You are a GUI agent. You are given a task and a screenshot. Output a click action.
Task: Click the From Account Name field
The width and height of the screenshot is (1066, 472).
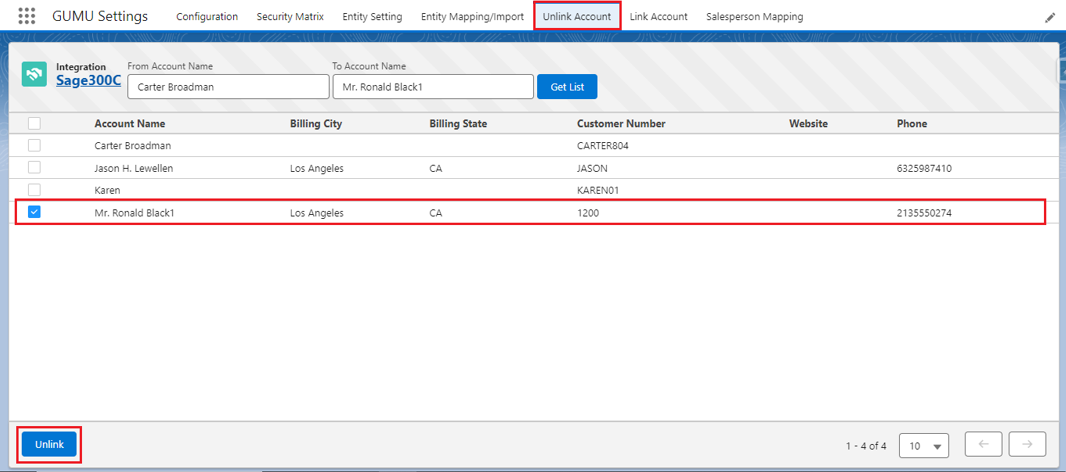tap(228, 87)
